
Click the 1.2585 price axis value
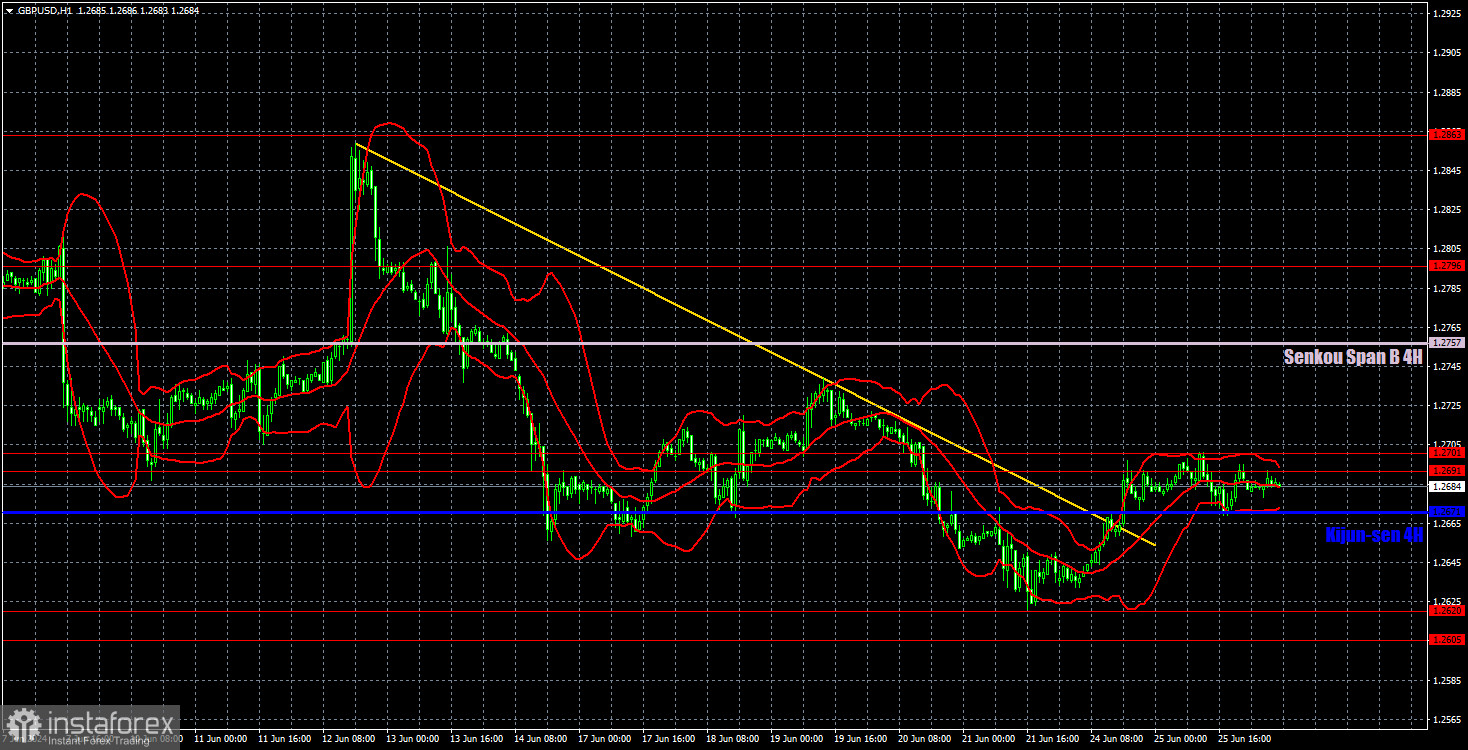point(1447,681)
